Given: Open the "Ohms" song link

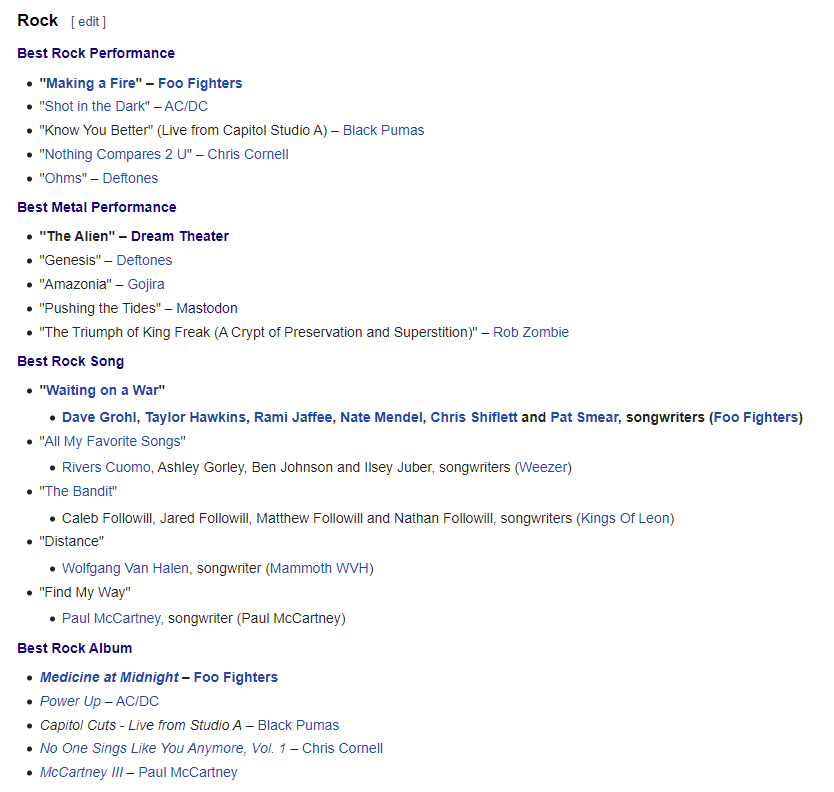Looking at the screenshot, I should tap(63, 178).
